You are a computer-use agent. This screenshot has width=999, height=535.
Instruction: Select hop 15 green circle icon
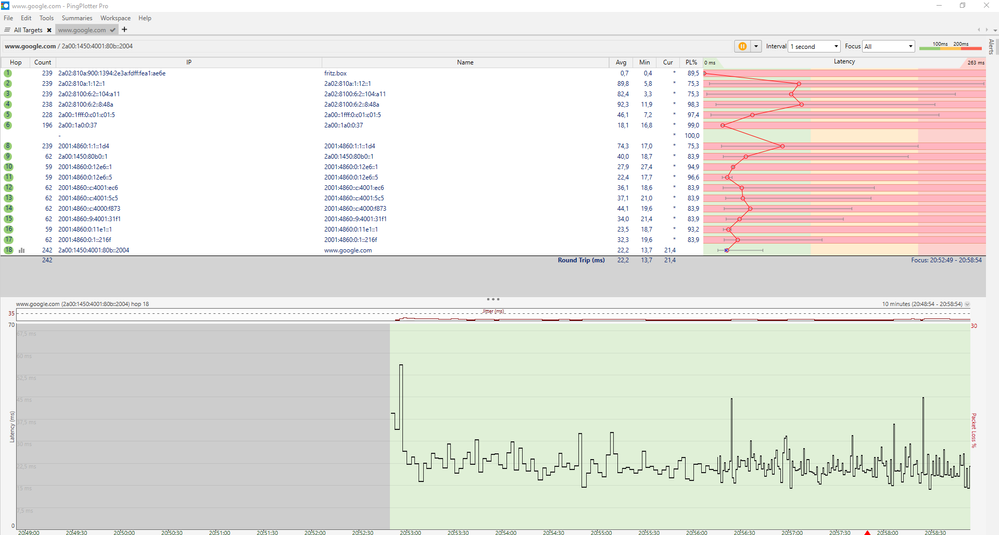pyautogui.click(x=8, y=219)
